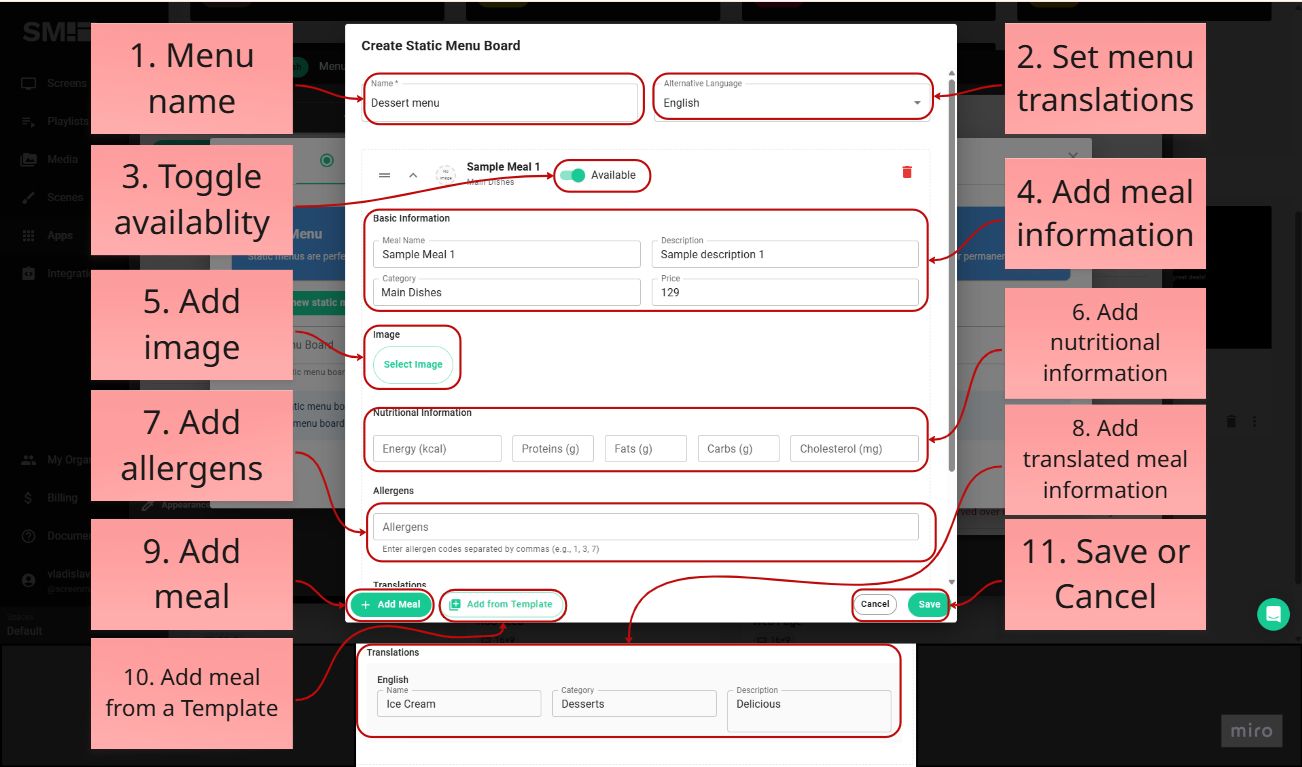Click the Add Meal button

[391, 604]
